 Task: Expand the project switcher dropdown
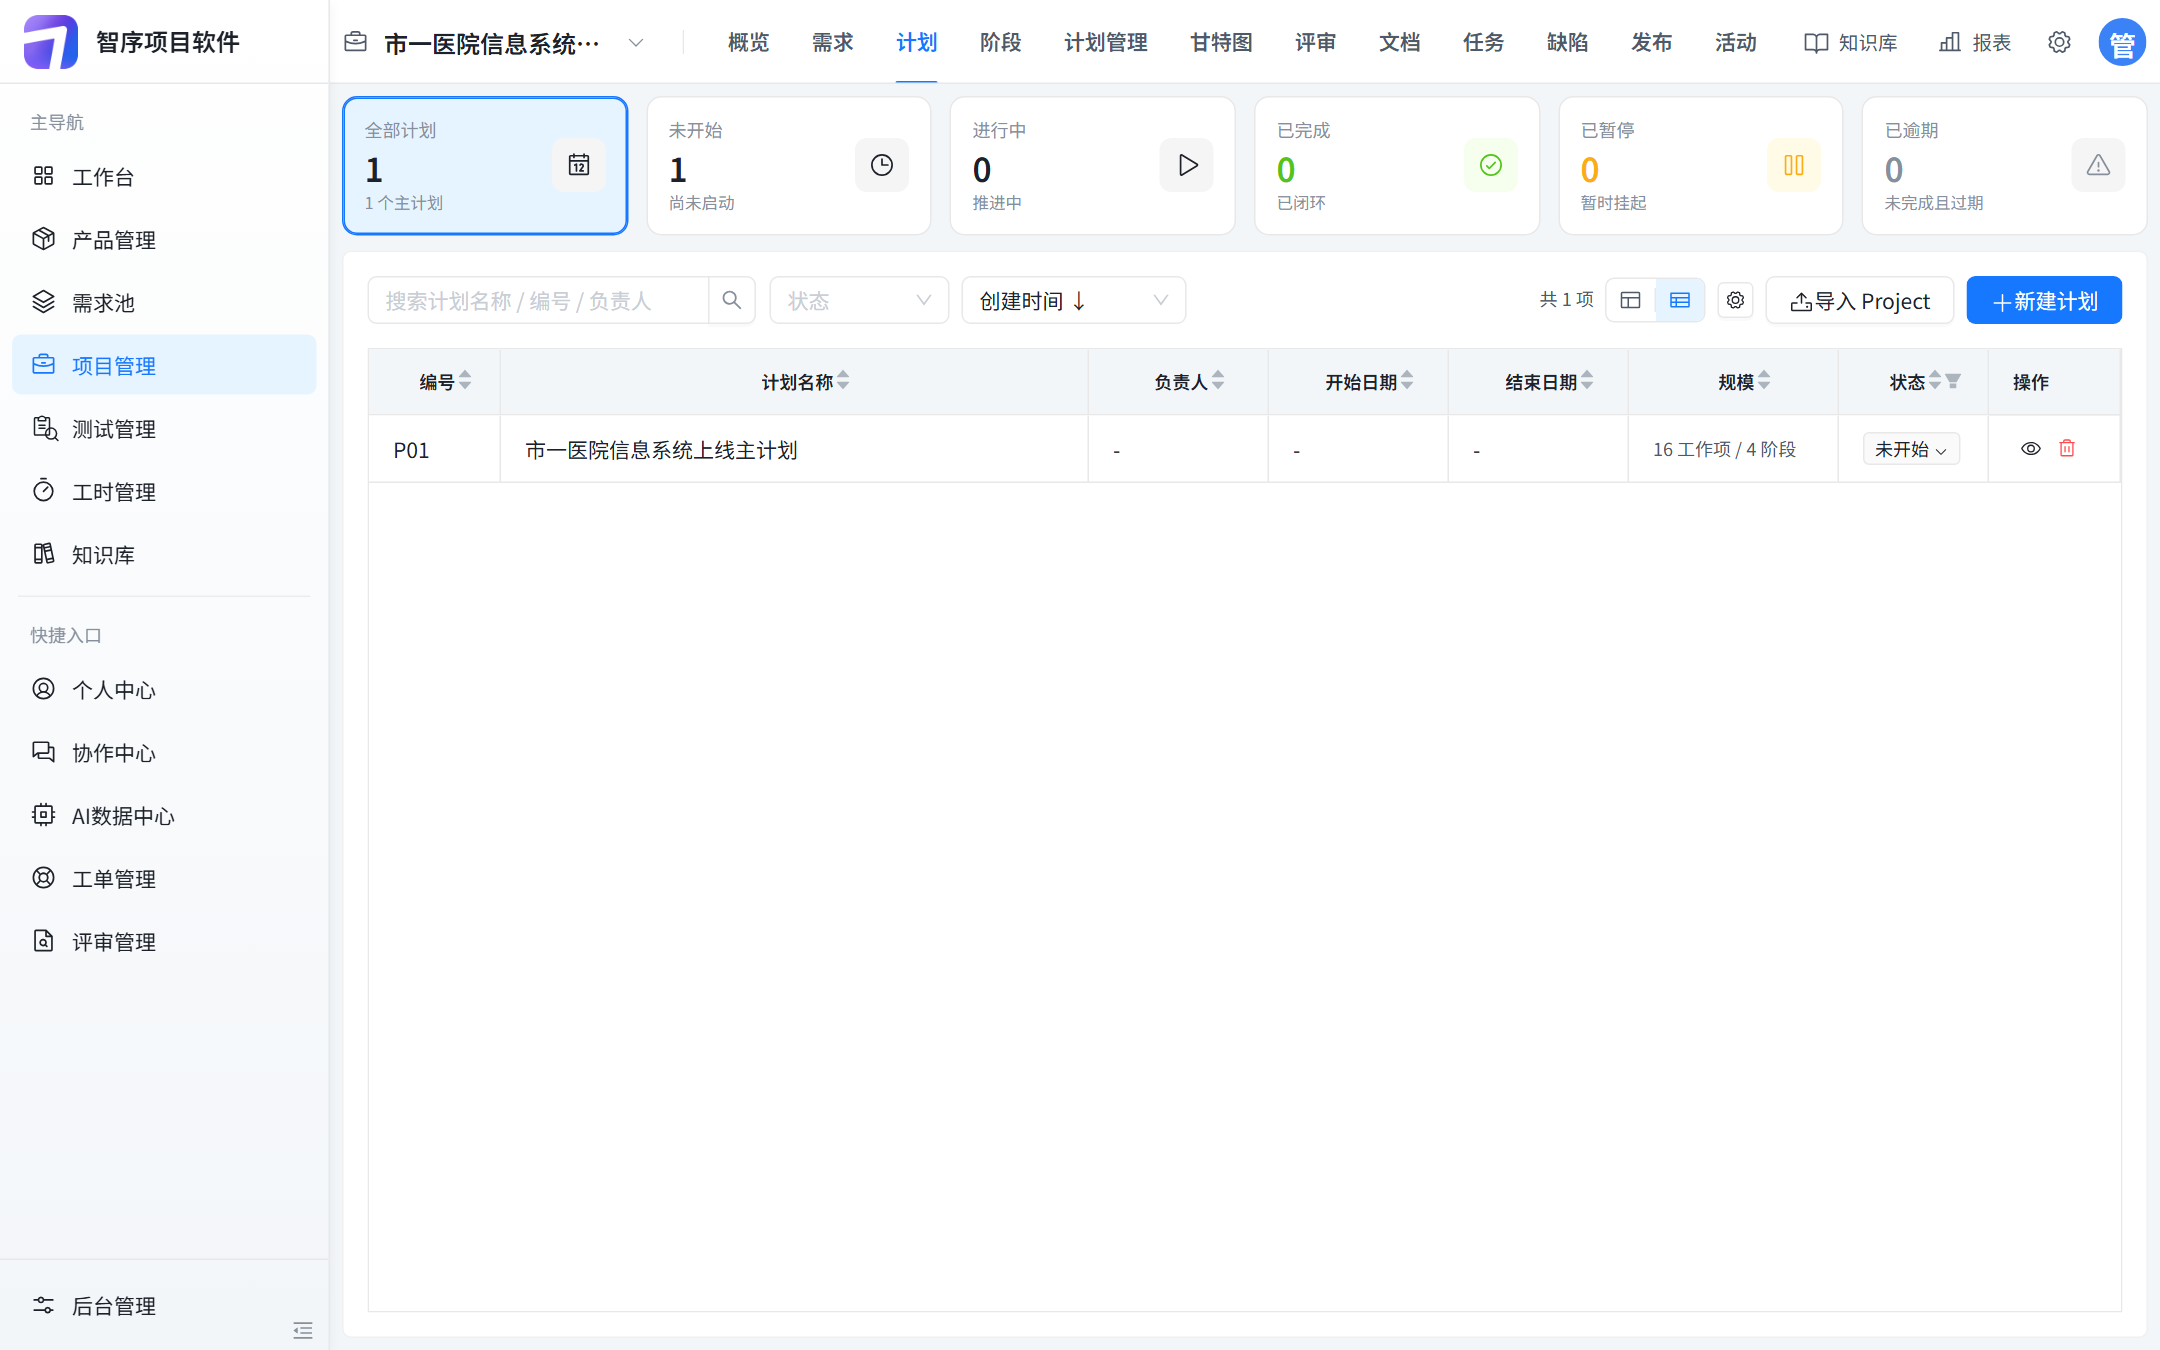pos(636,43)
